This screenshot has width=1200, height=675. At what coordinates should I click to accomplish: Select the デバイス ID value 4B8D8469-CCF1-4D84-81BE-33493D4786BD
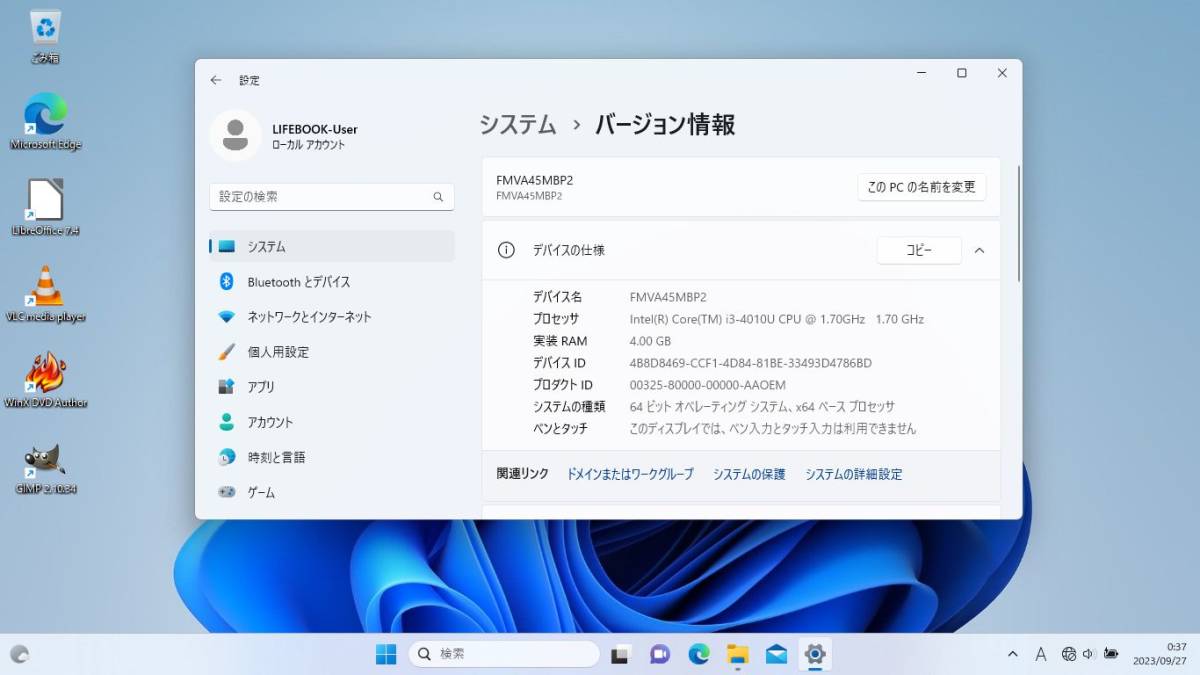pos(750,363)
